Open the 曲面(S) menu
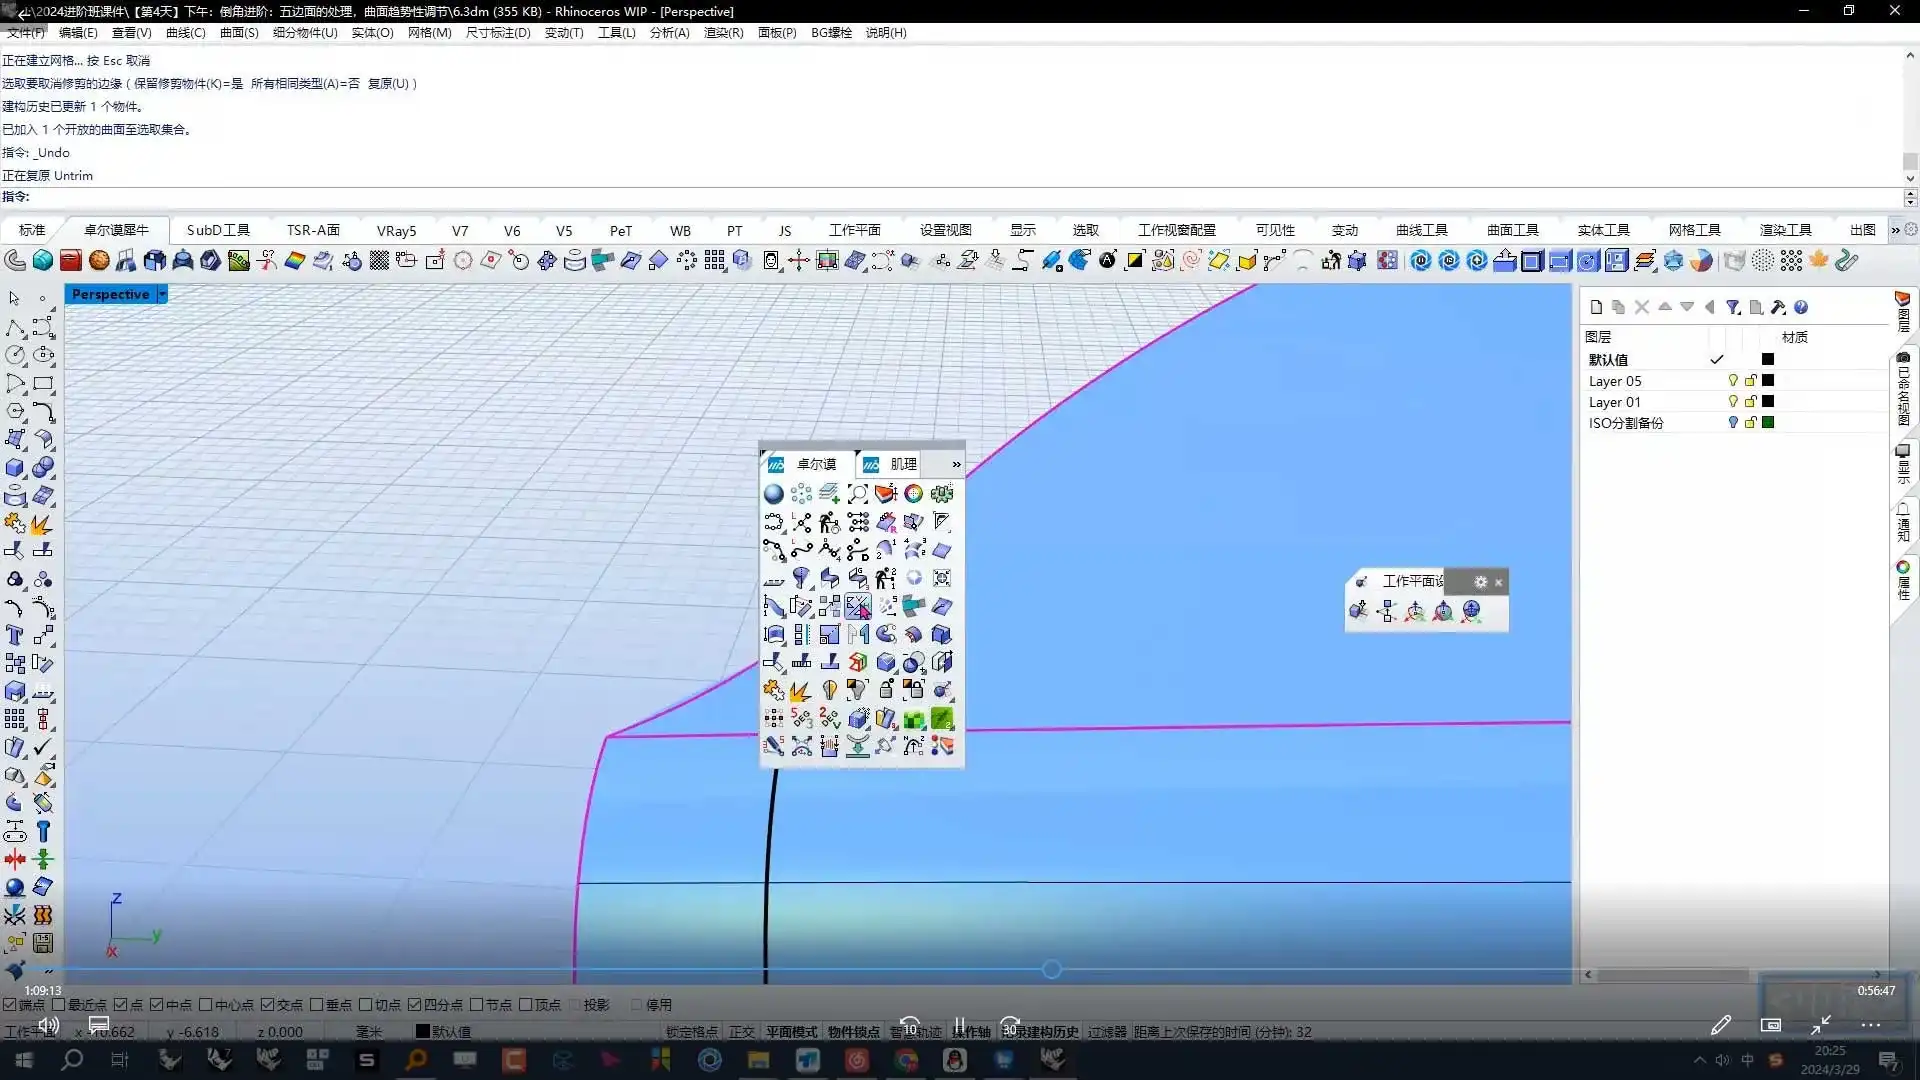The height and width of the screenshot is (1080, 1920). tap(239, 32)
